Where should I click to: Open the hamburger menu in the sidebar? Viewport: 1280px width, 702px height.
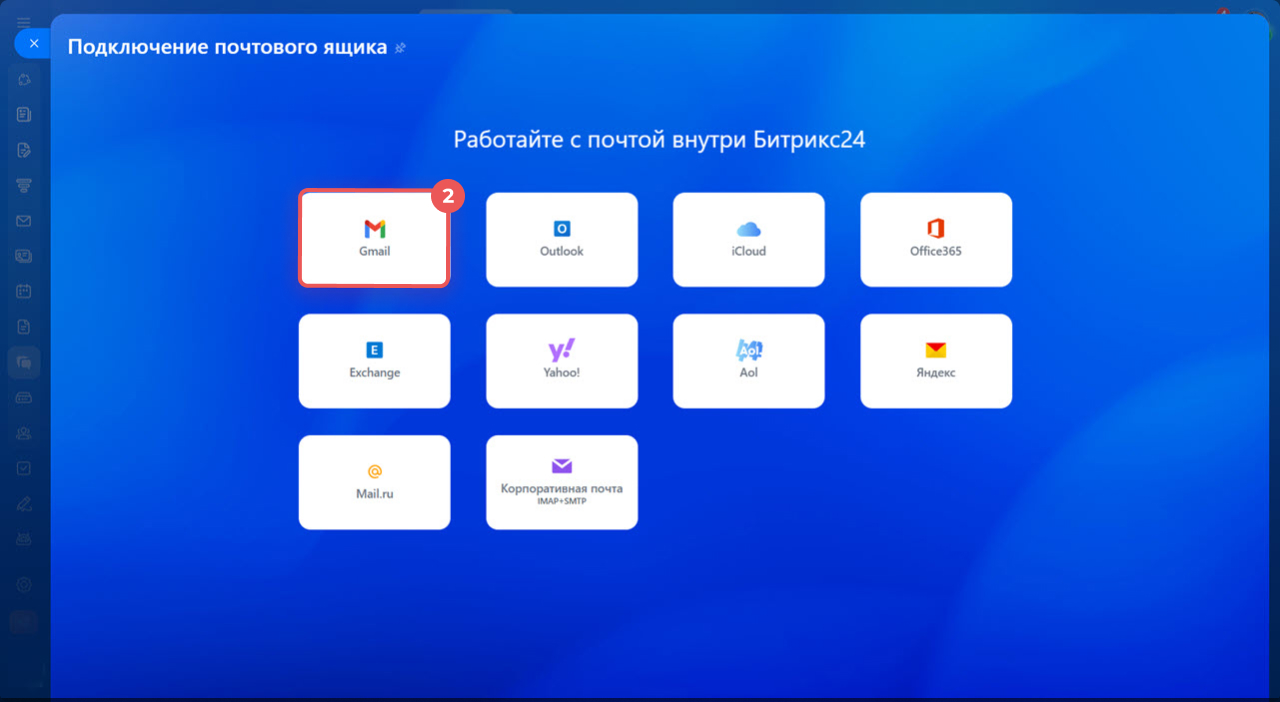click(x=24, y=22)
